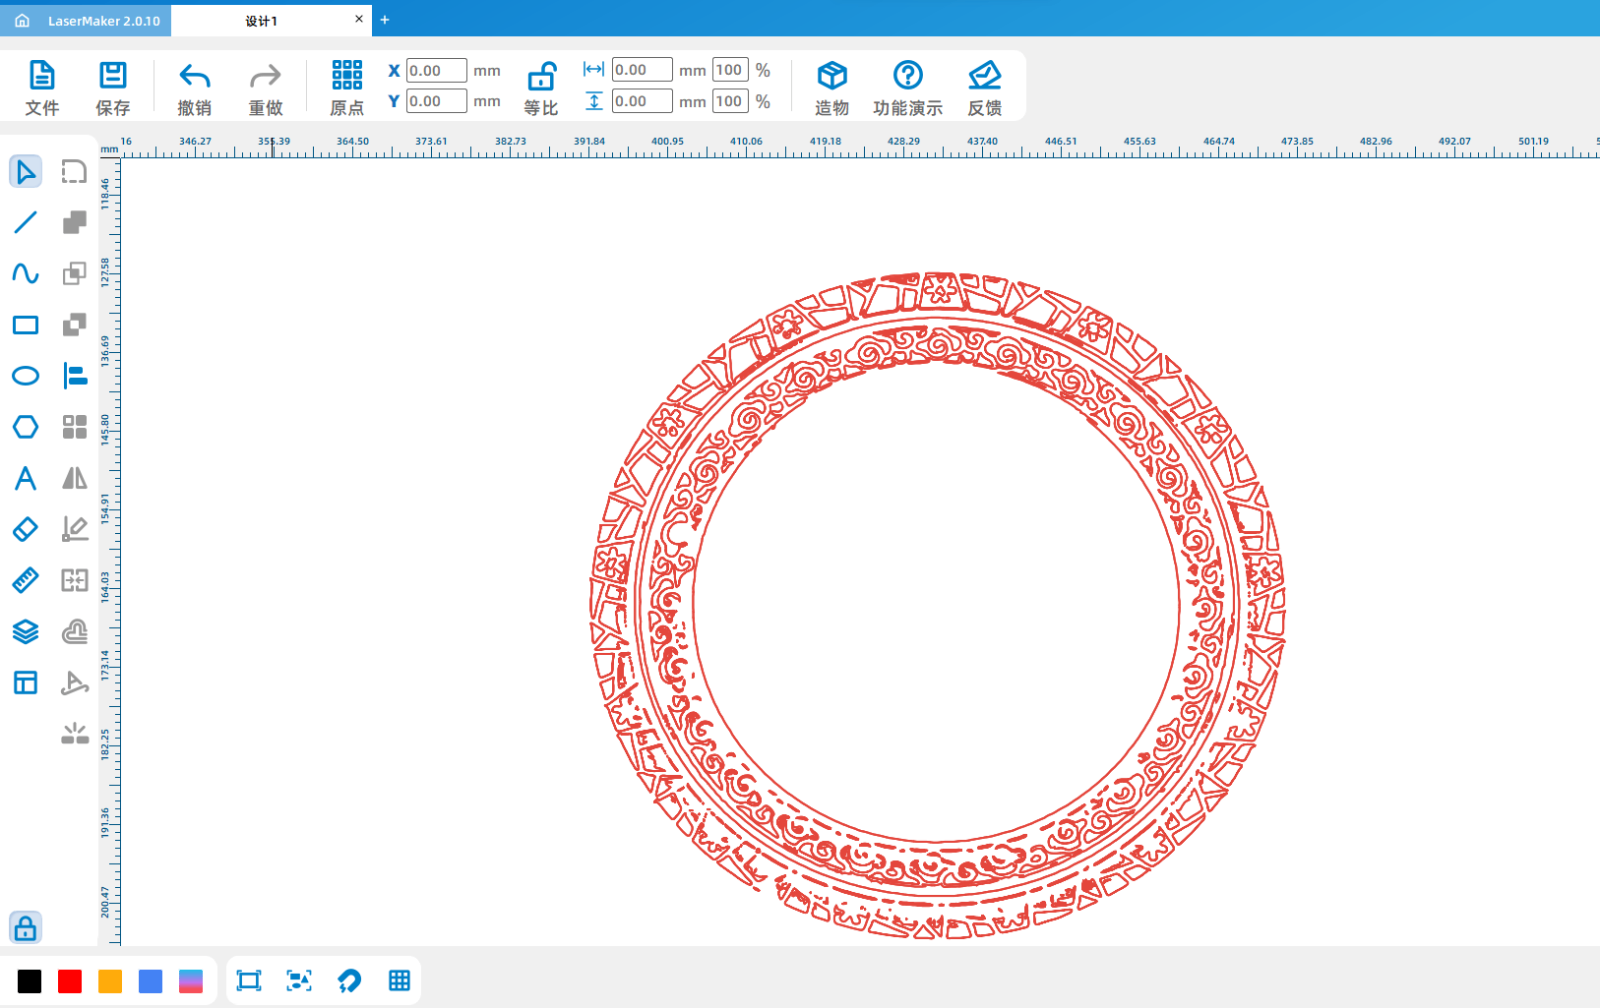Select the Bezier curve tool
Screen dimensions: 1600x1008
tap(25, 273)
